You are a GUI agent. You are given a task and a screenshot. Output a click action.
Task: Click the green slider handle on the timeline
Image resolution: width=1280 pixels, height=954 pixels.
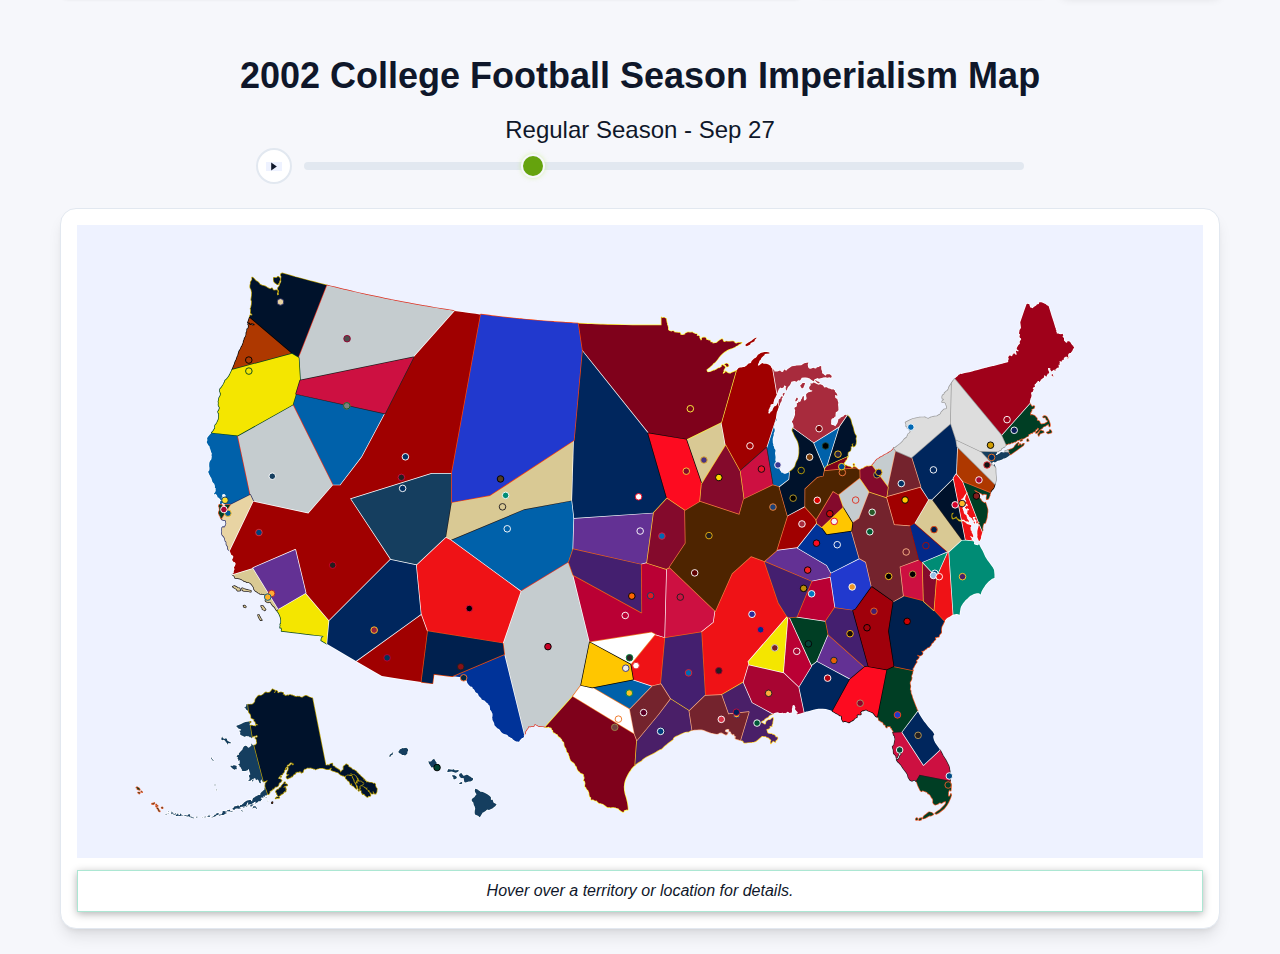(532, 166)
